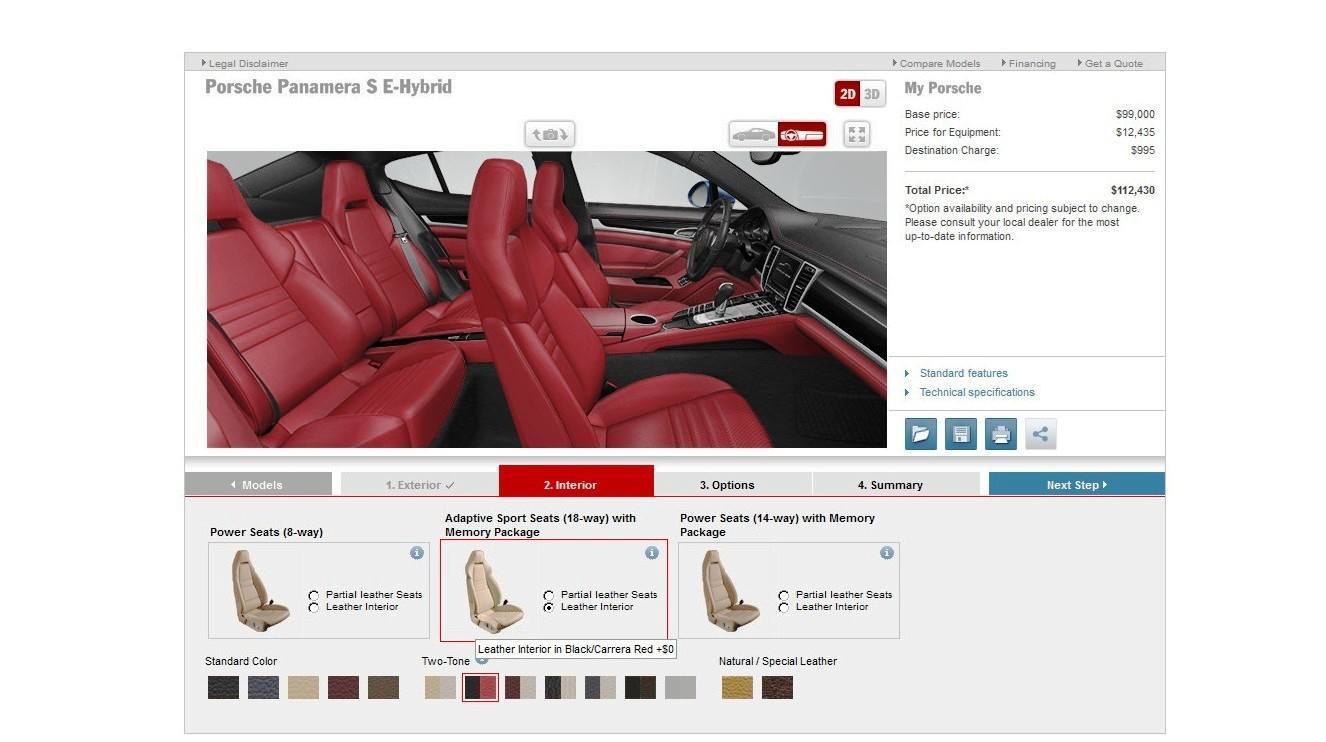Click the red interior preview image
This screenshot has width=1326, height=742.
pyautogui.click(x=546, y=299)
